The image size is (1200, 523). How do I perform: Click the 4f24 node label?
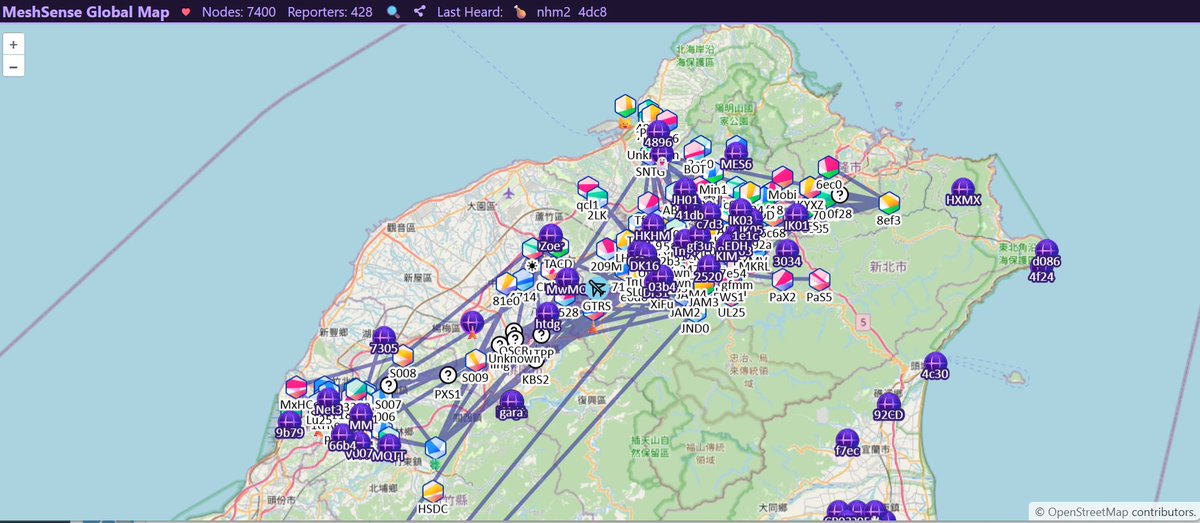coord(1042,277)
